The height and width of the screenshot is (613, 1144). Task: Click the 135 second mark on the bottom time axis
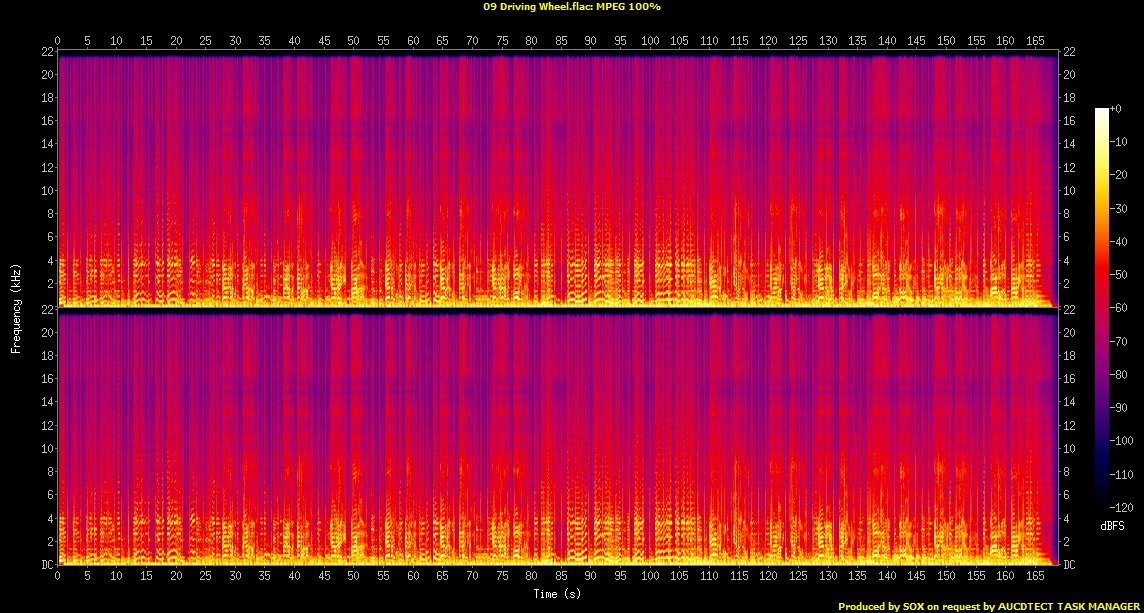pyautogui.click(x=858, y=577)
